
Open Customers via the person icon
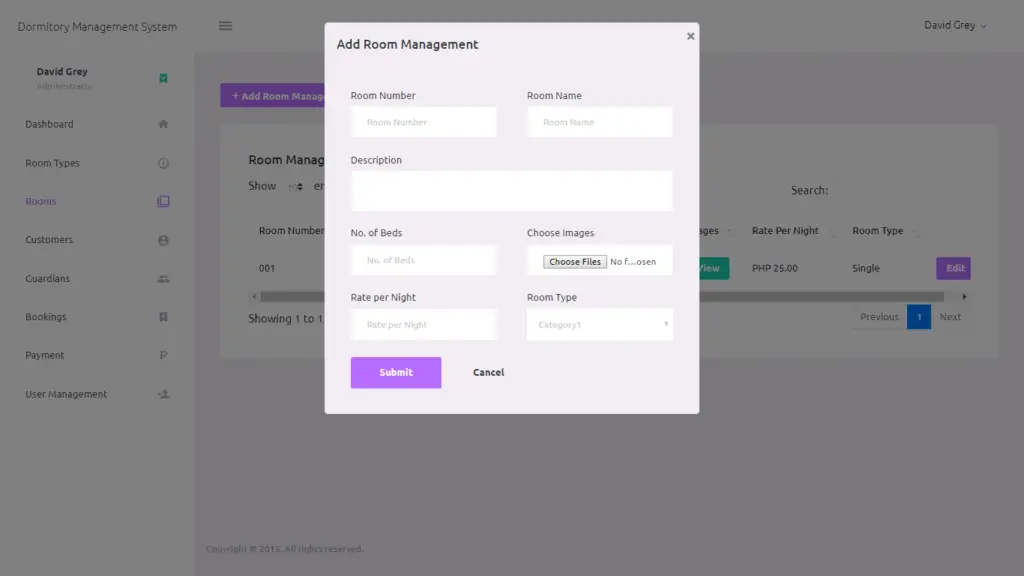coord(163,239)
